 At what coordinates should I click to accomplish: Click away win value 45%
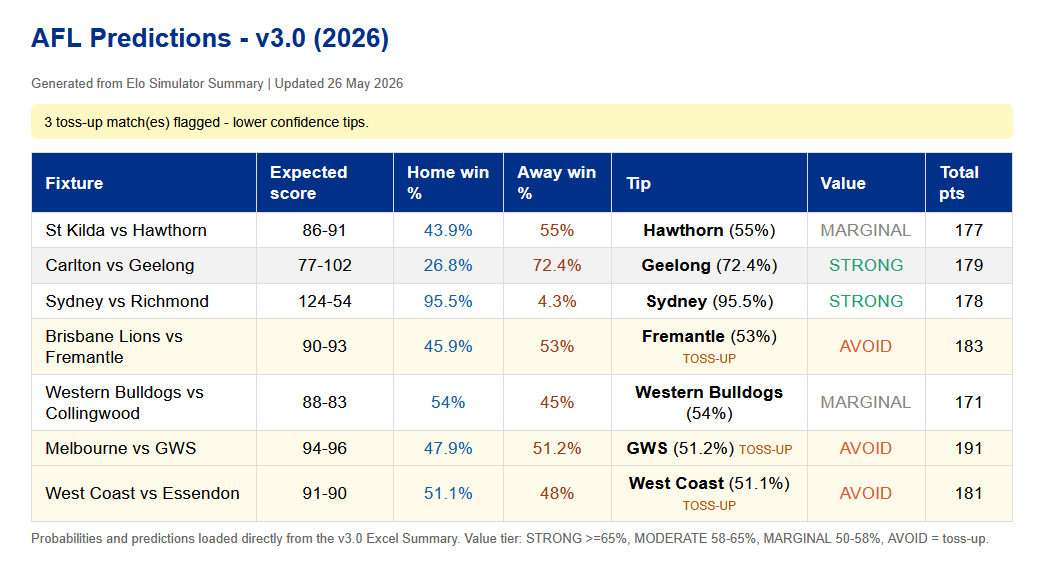tap(557, 403)
